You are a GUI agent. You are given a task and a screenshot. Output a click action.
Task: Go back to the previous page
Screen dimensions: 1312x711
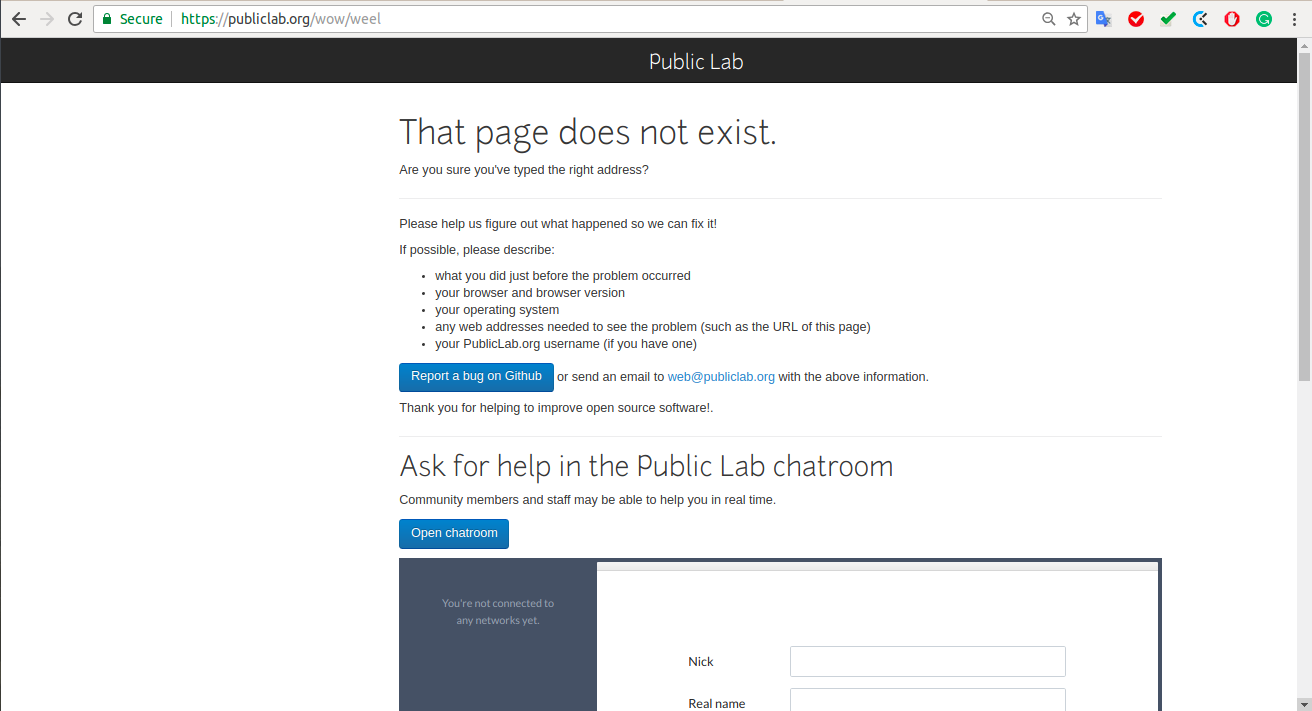point(19,19)
